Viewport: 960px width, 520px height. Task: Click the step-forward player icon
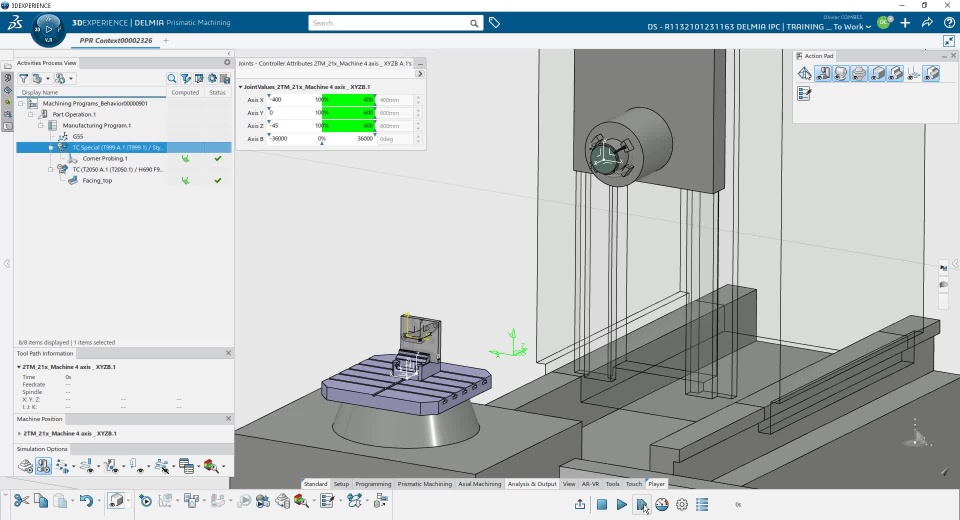click(x=642, y=505)
